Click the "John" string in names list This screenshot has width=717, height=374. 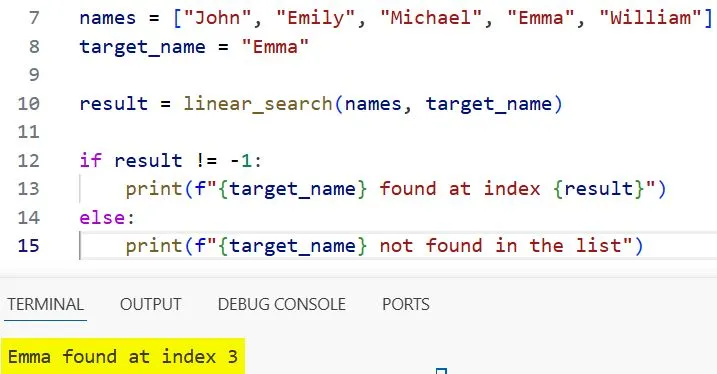[219, 18]
